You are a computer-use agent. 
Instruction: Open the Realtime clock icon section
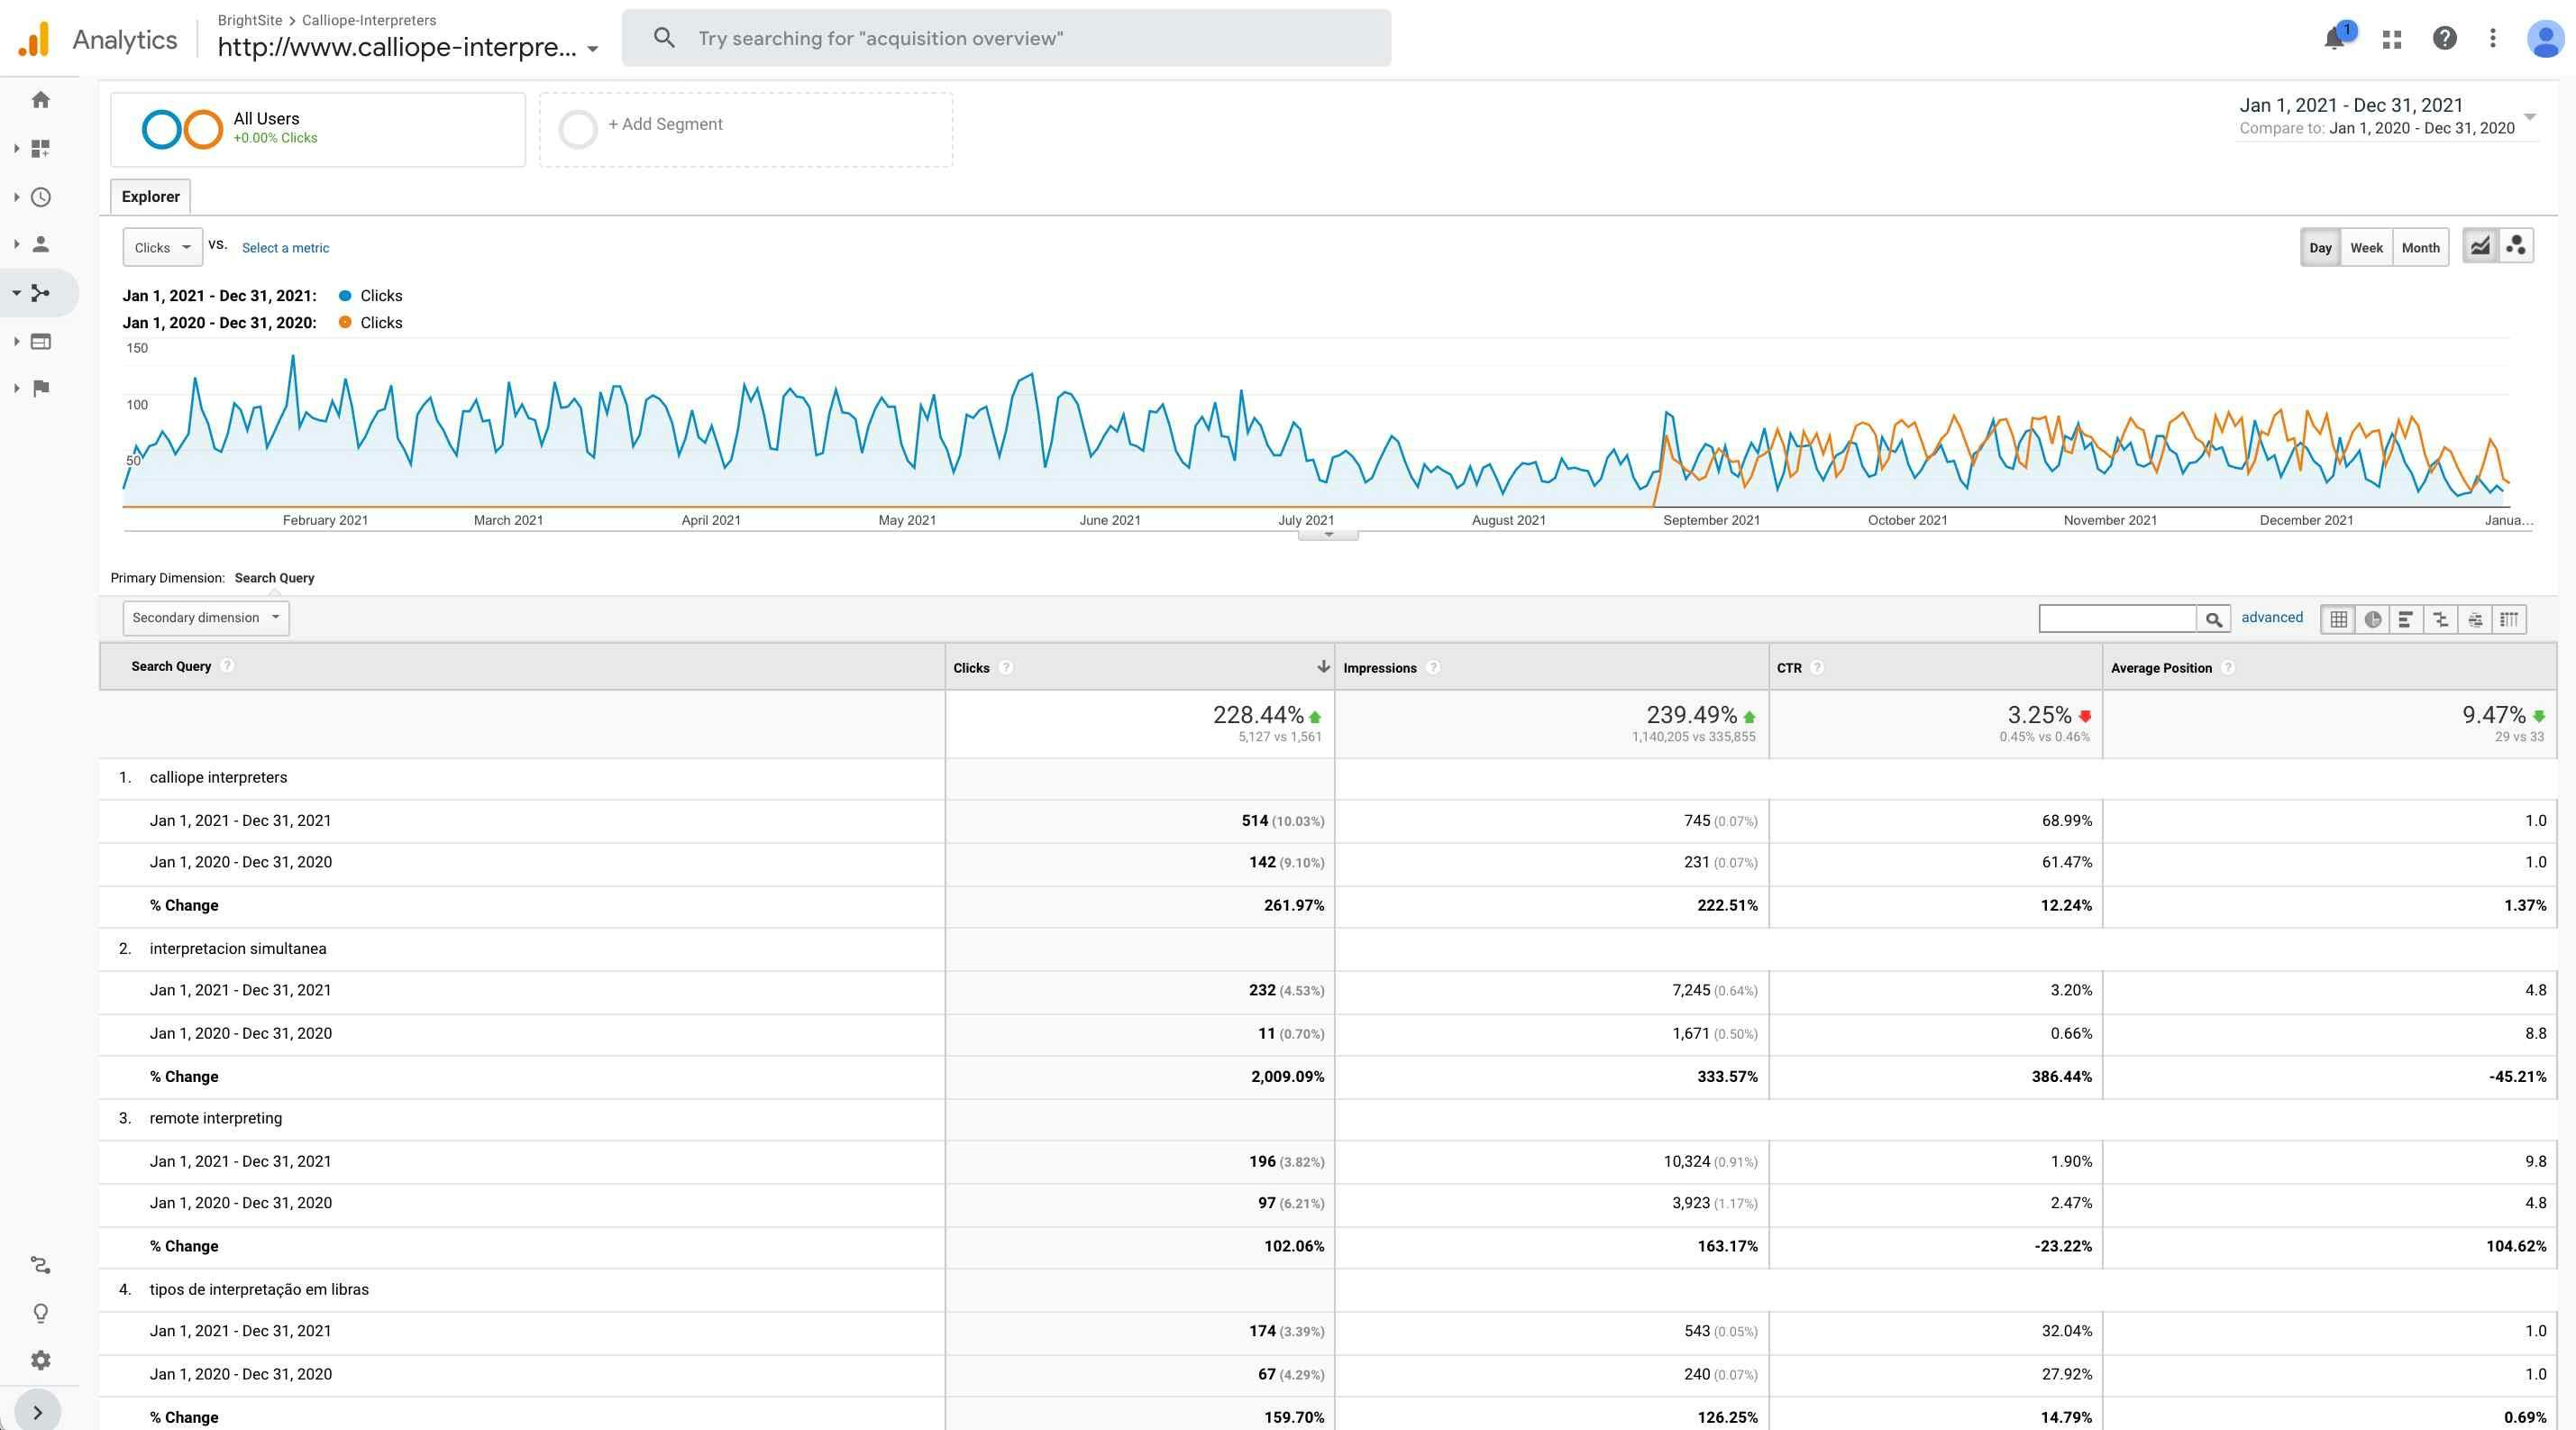click(41, 197)
